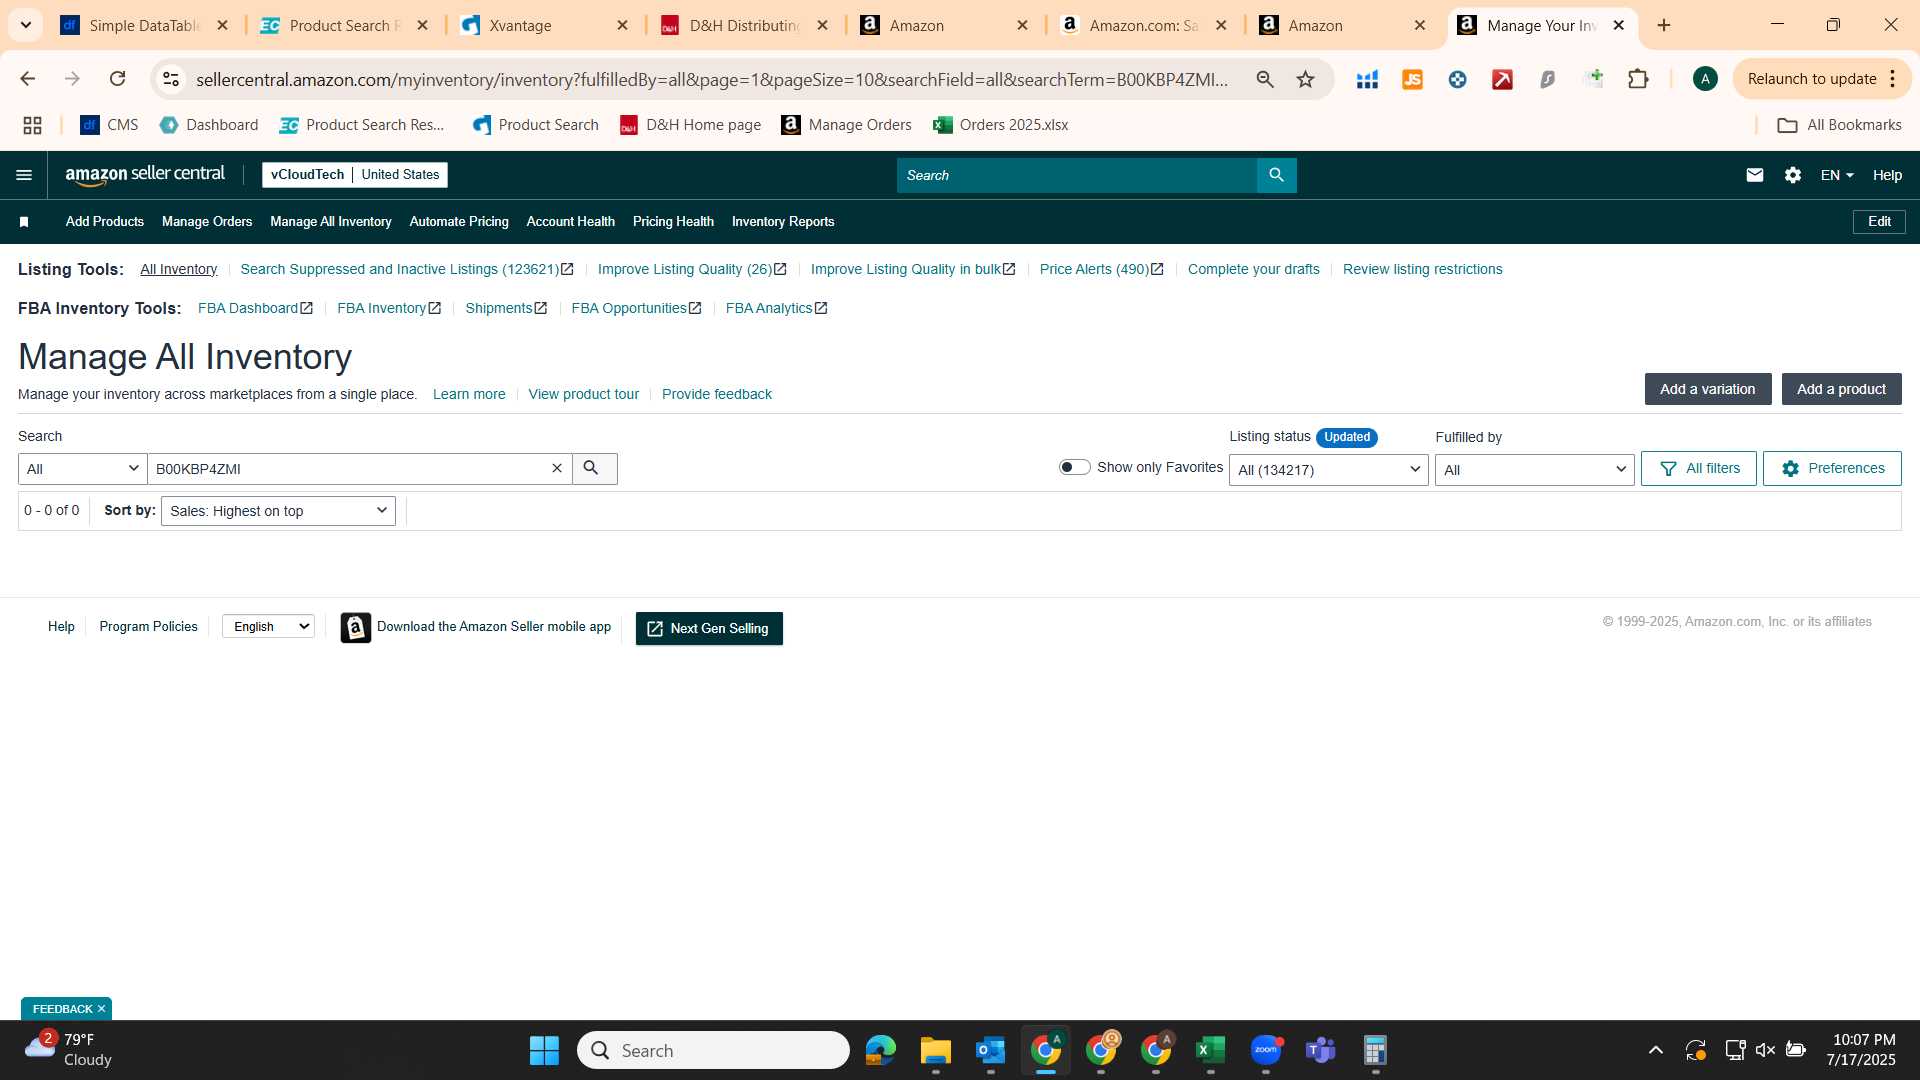Viewport: 1920px width, 1080px height.
Task: Open the browser zoom magnifier icon
Action: pos(1265,79)
